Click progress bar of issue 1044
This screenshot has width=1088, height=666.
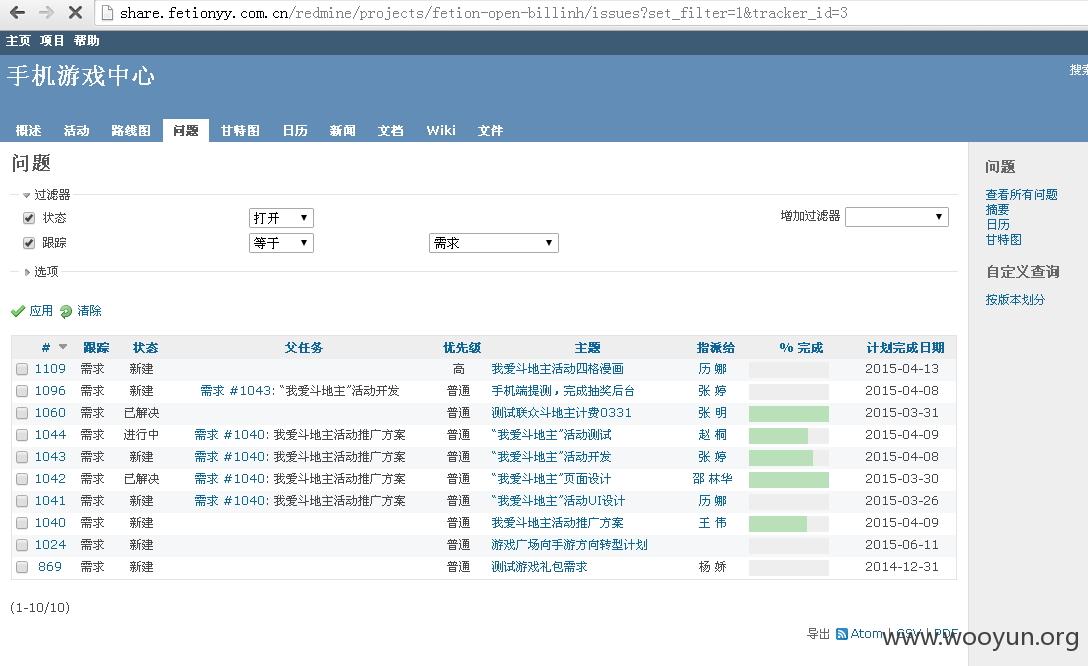click(788, 436)
